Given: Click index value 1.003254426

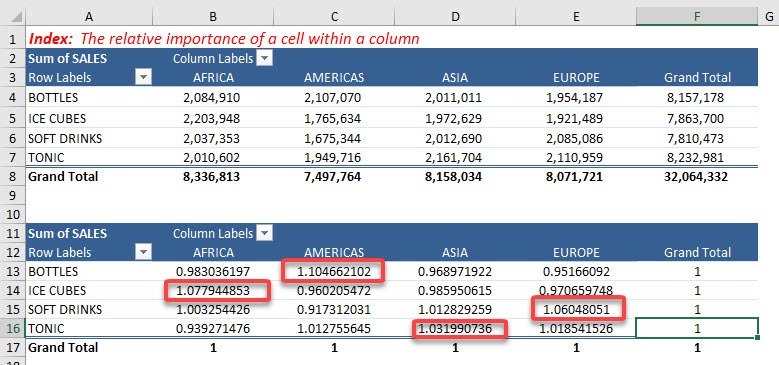Looking at the screenshot, I should pyautogui.click(x=213, y=310).
